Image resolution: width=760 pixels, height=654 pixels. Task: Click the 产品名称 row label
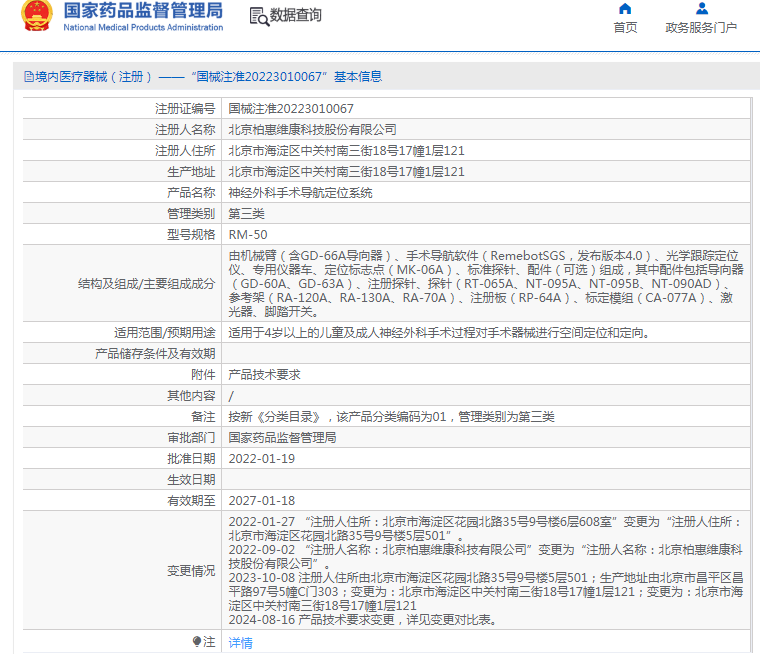pos(191,193)
